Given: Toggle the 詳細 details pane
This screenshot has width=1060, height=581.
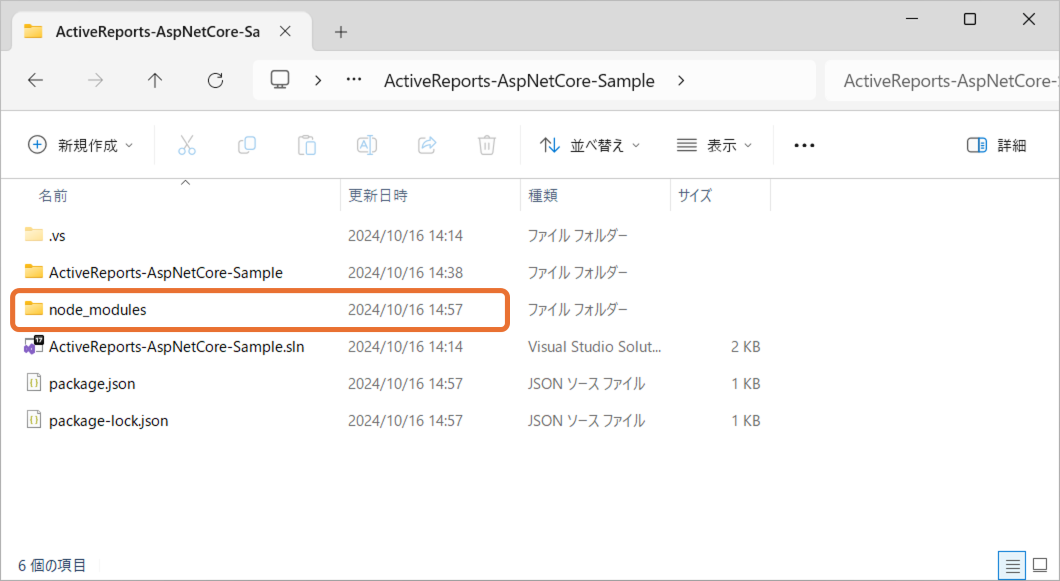Looking at the screenshot, I should coord(996,145).
